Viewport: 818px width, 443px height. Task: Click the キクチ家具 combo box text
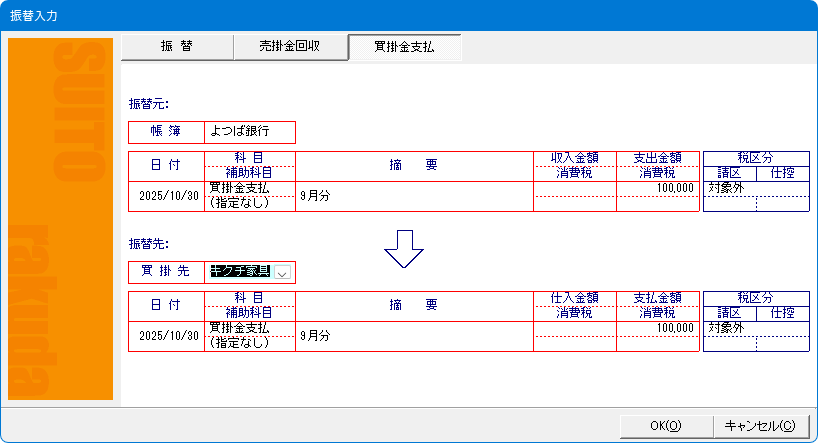tap(240, 273)
